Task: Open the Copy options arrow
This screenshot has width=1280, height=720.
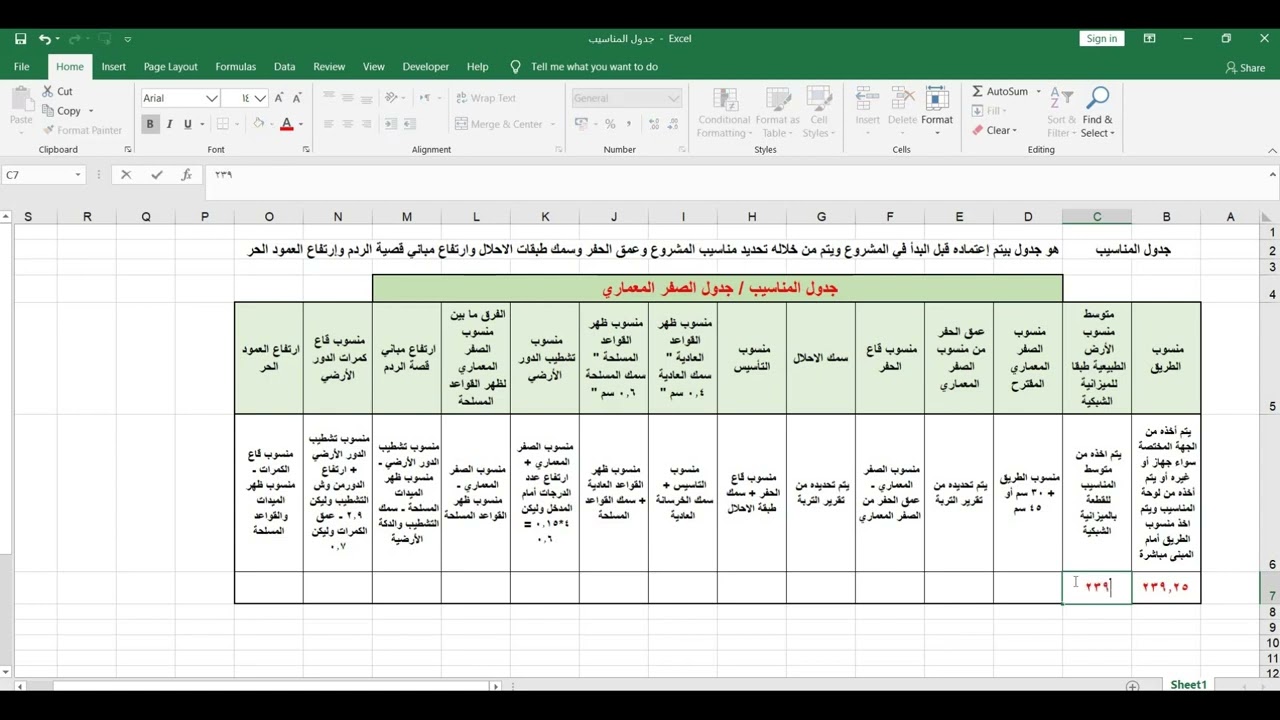Action: (x=90, y=111)
